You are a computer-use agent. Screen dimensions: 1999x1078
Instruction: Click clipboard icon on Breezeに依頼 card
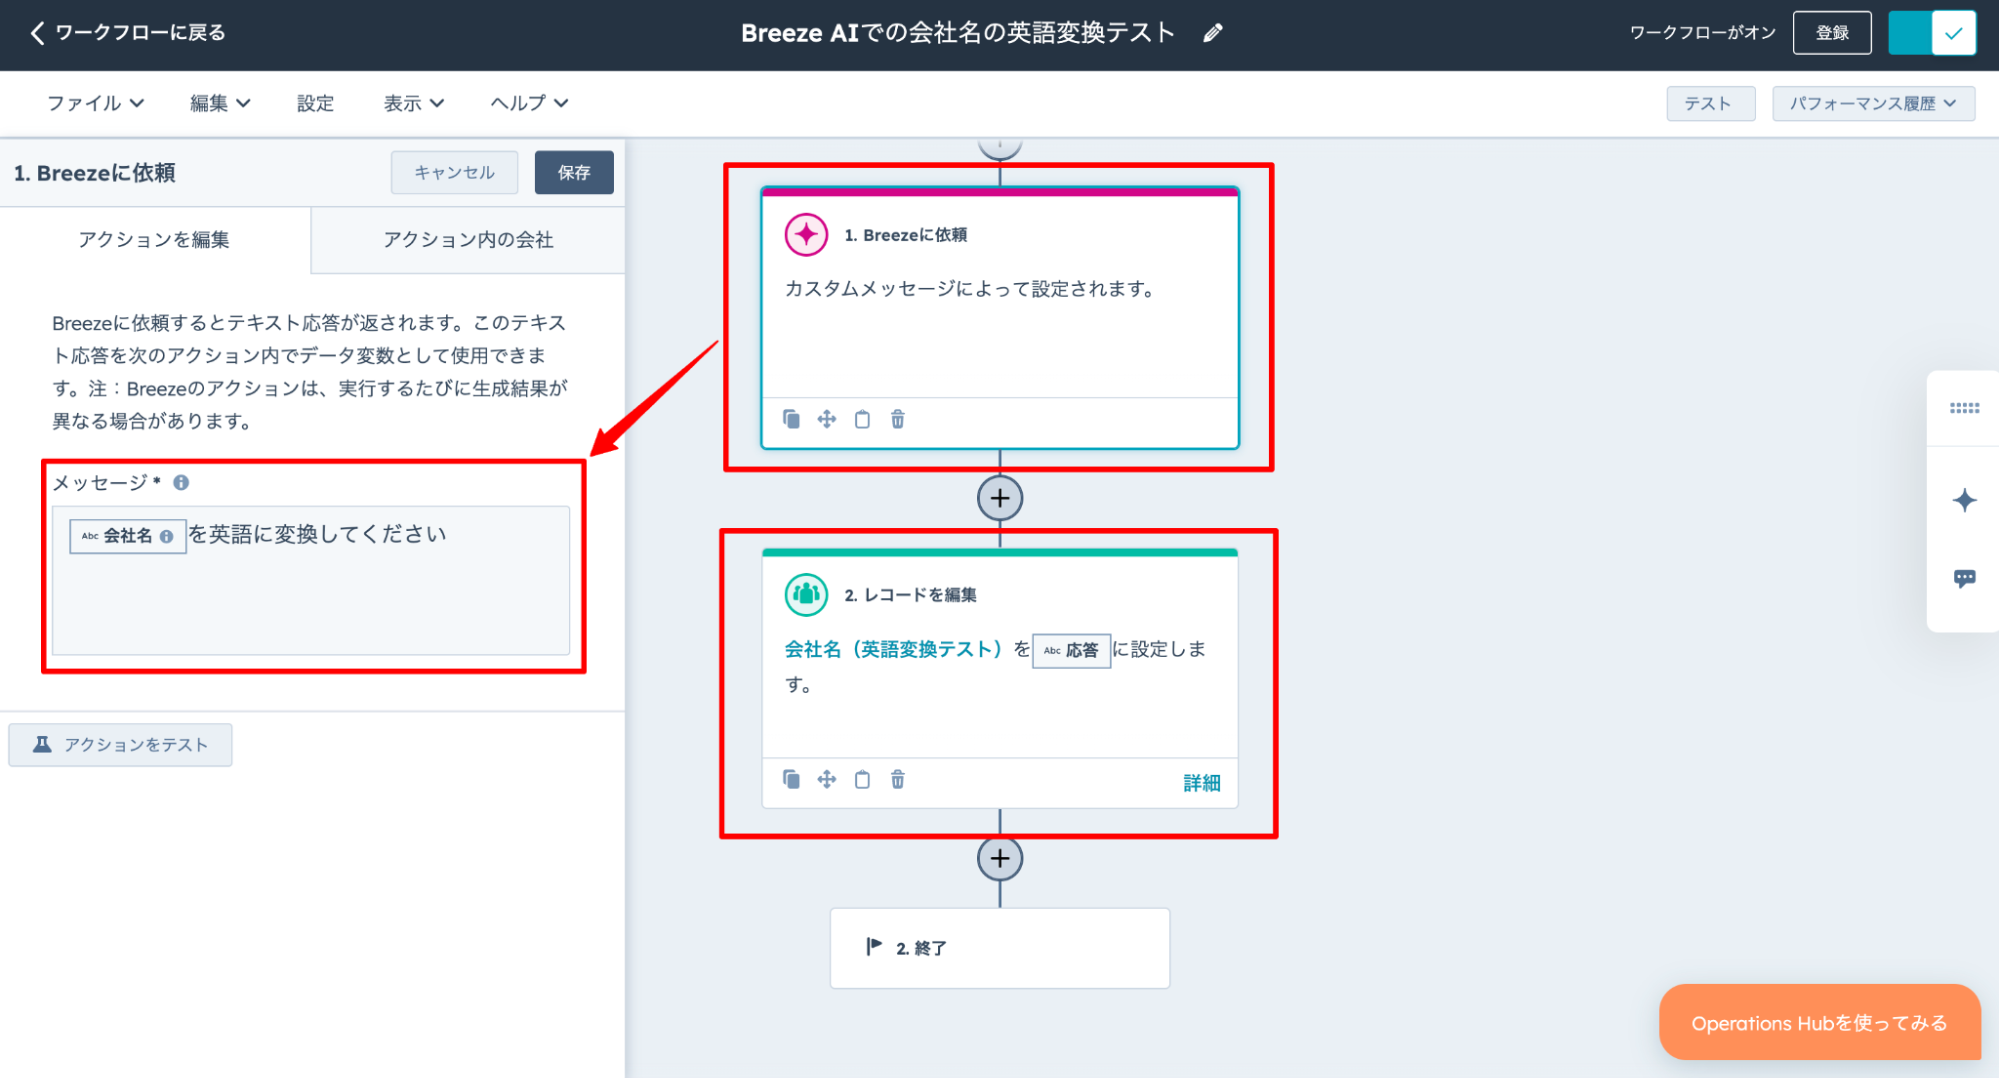(862, 419)
